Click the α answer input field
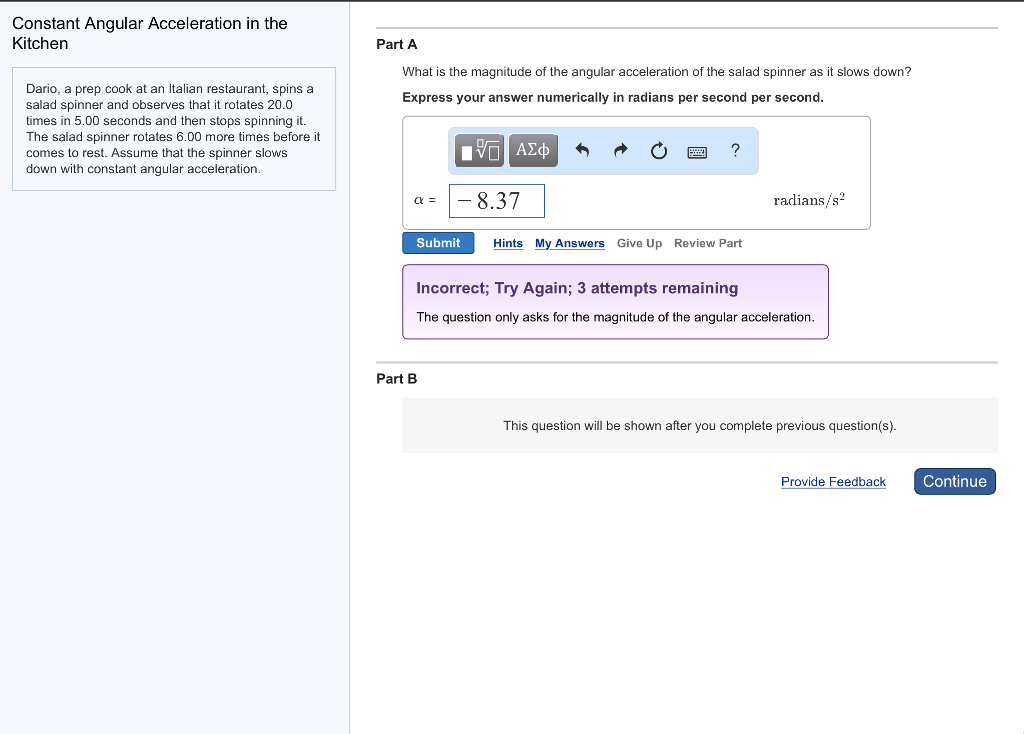 point(497,201)
